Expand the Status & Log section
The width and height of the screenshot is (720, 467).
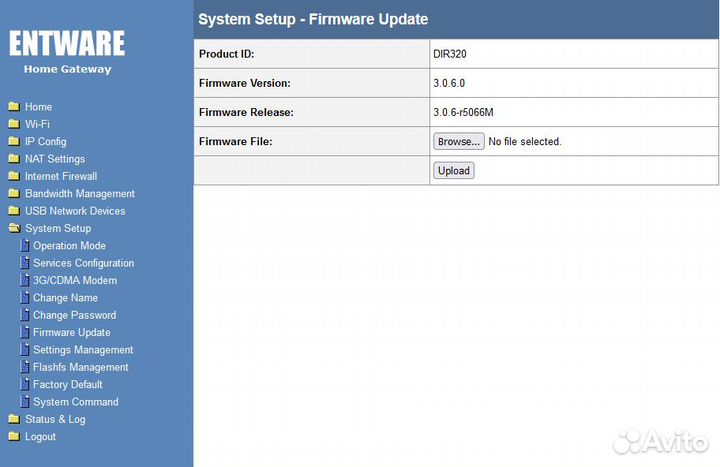point(55,420)
